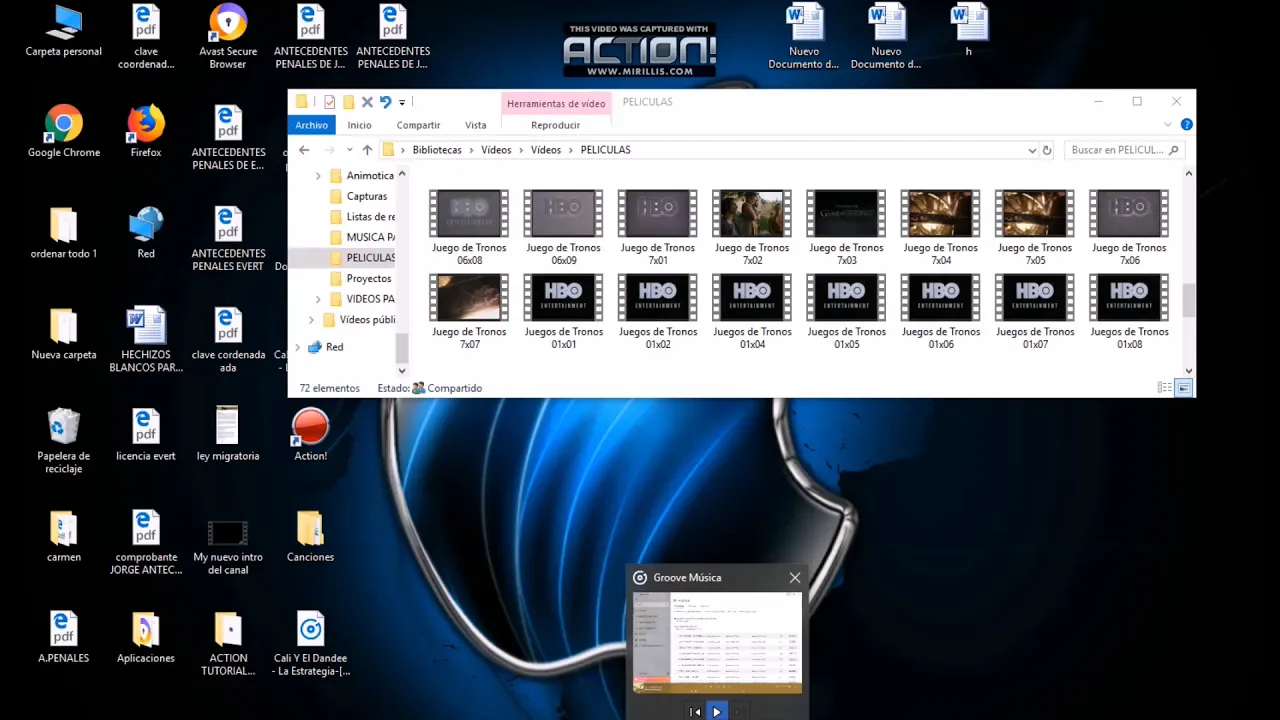1280x720 pixels.
Task: Open recent locations dropdown arrow
Action: pos(349,150)
